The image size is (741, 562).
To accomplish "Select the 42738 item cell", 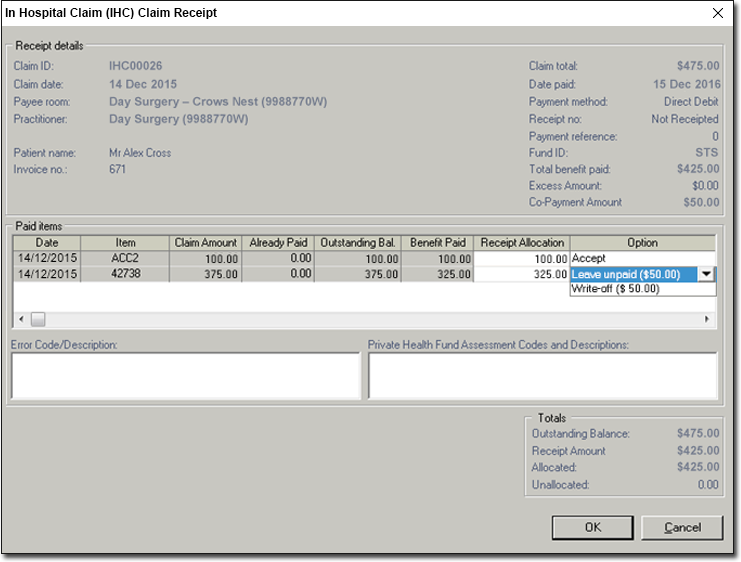I will click(x=125, y=274).
